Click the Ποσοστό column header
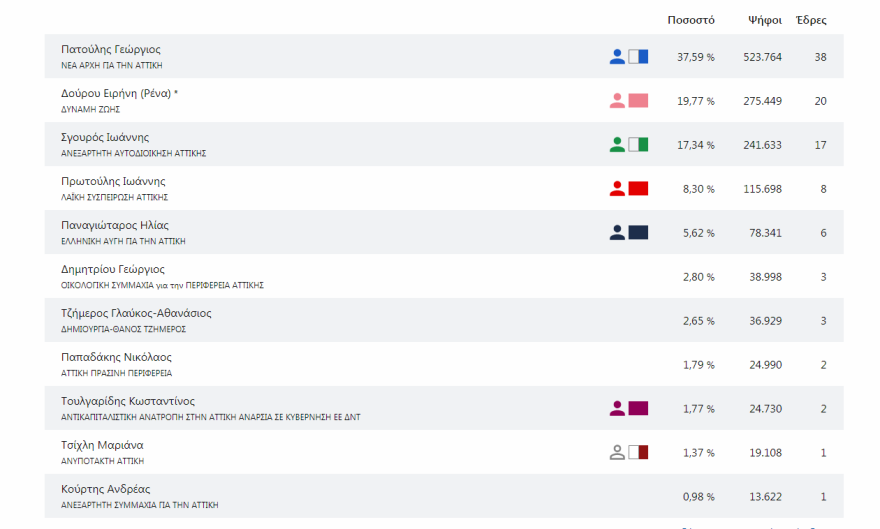 click(x=691, y=20)
